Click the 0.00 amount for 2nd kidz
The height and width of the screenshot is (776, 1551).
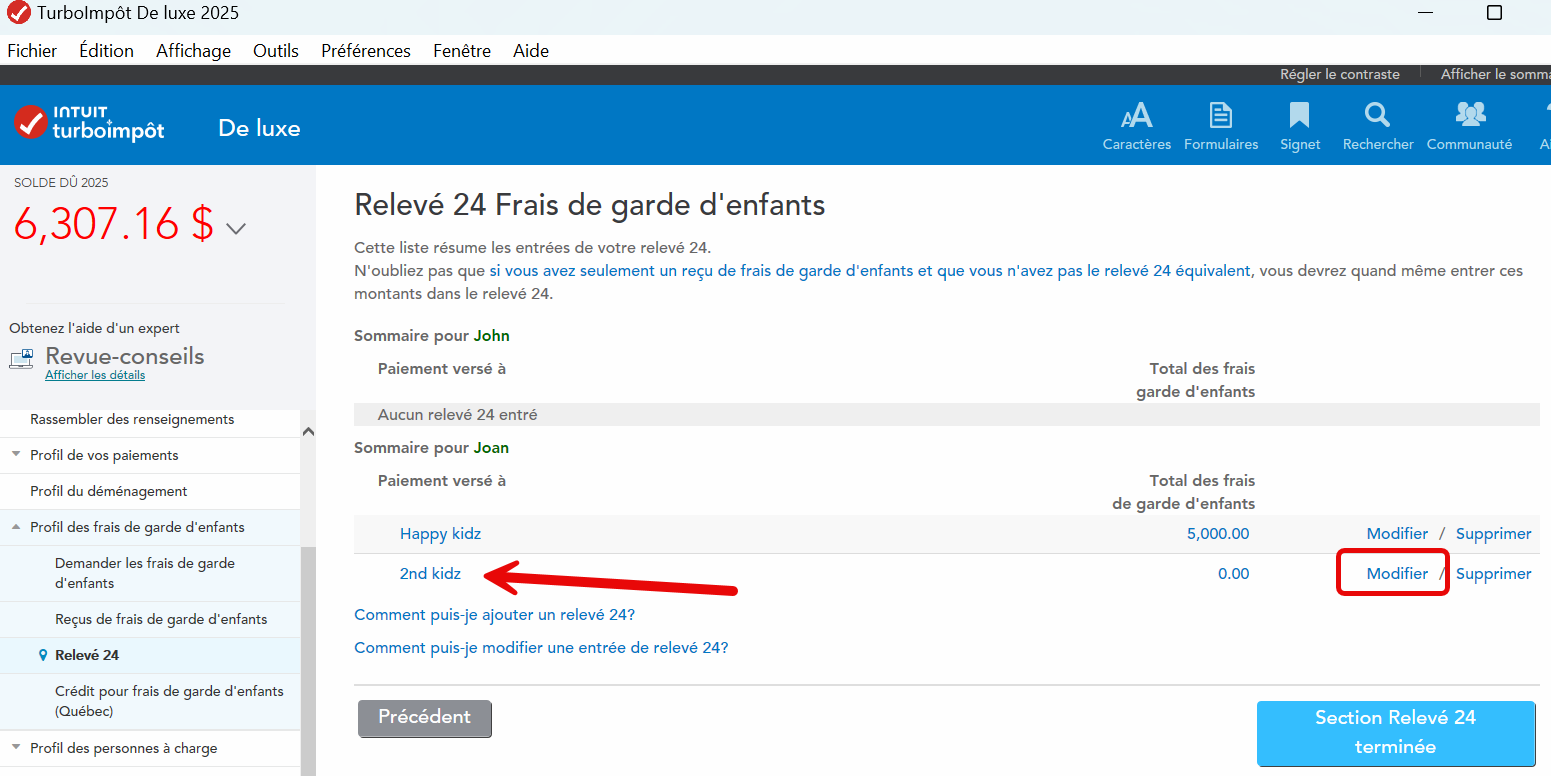1234,574
